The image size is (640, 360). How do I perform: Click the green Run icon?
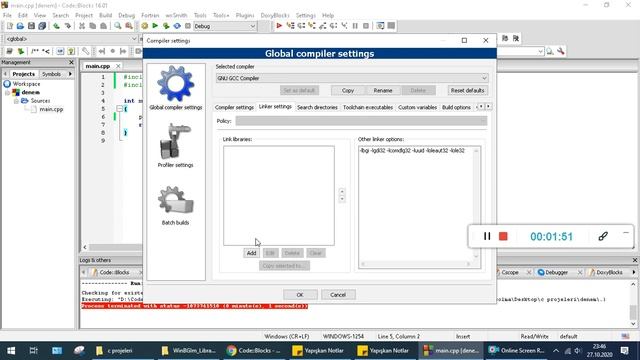[x=155, y=26]
